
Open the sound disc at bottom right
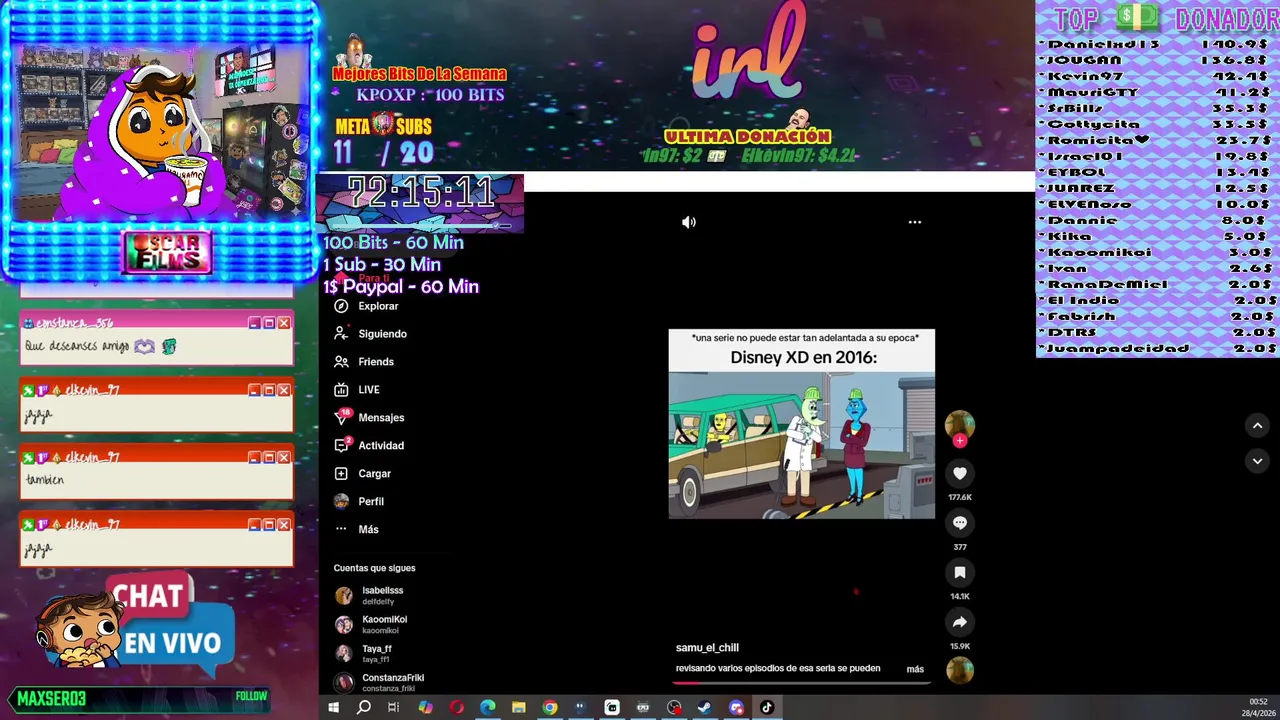960,670
